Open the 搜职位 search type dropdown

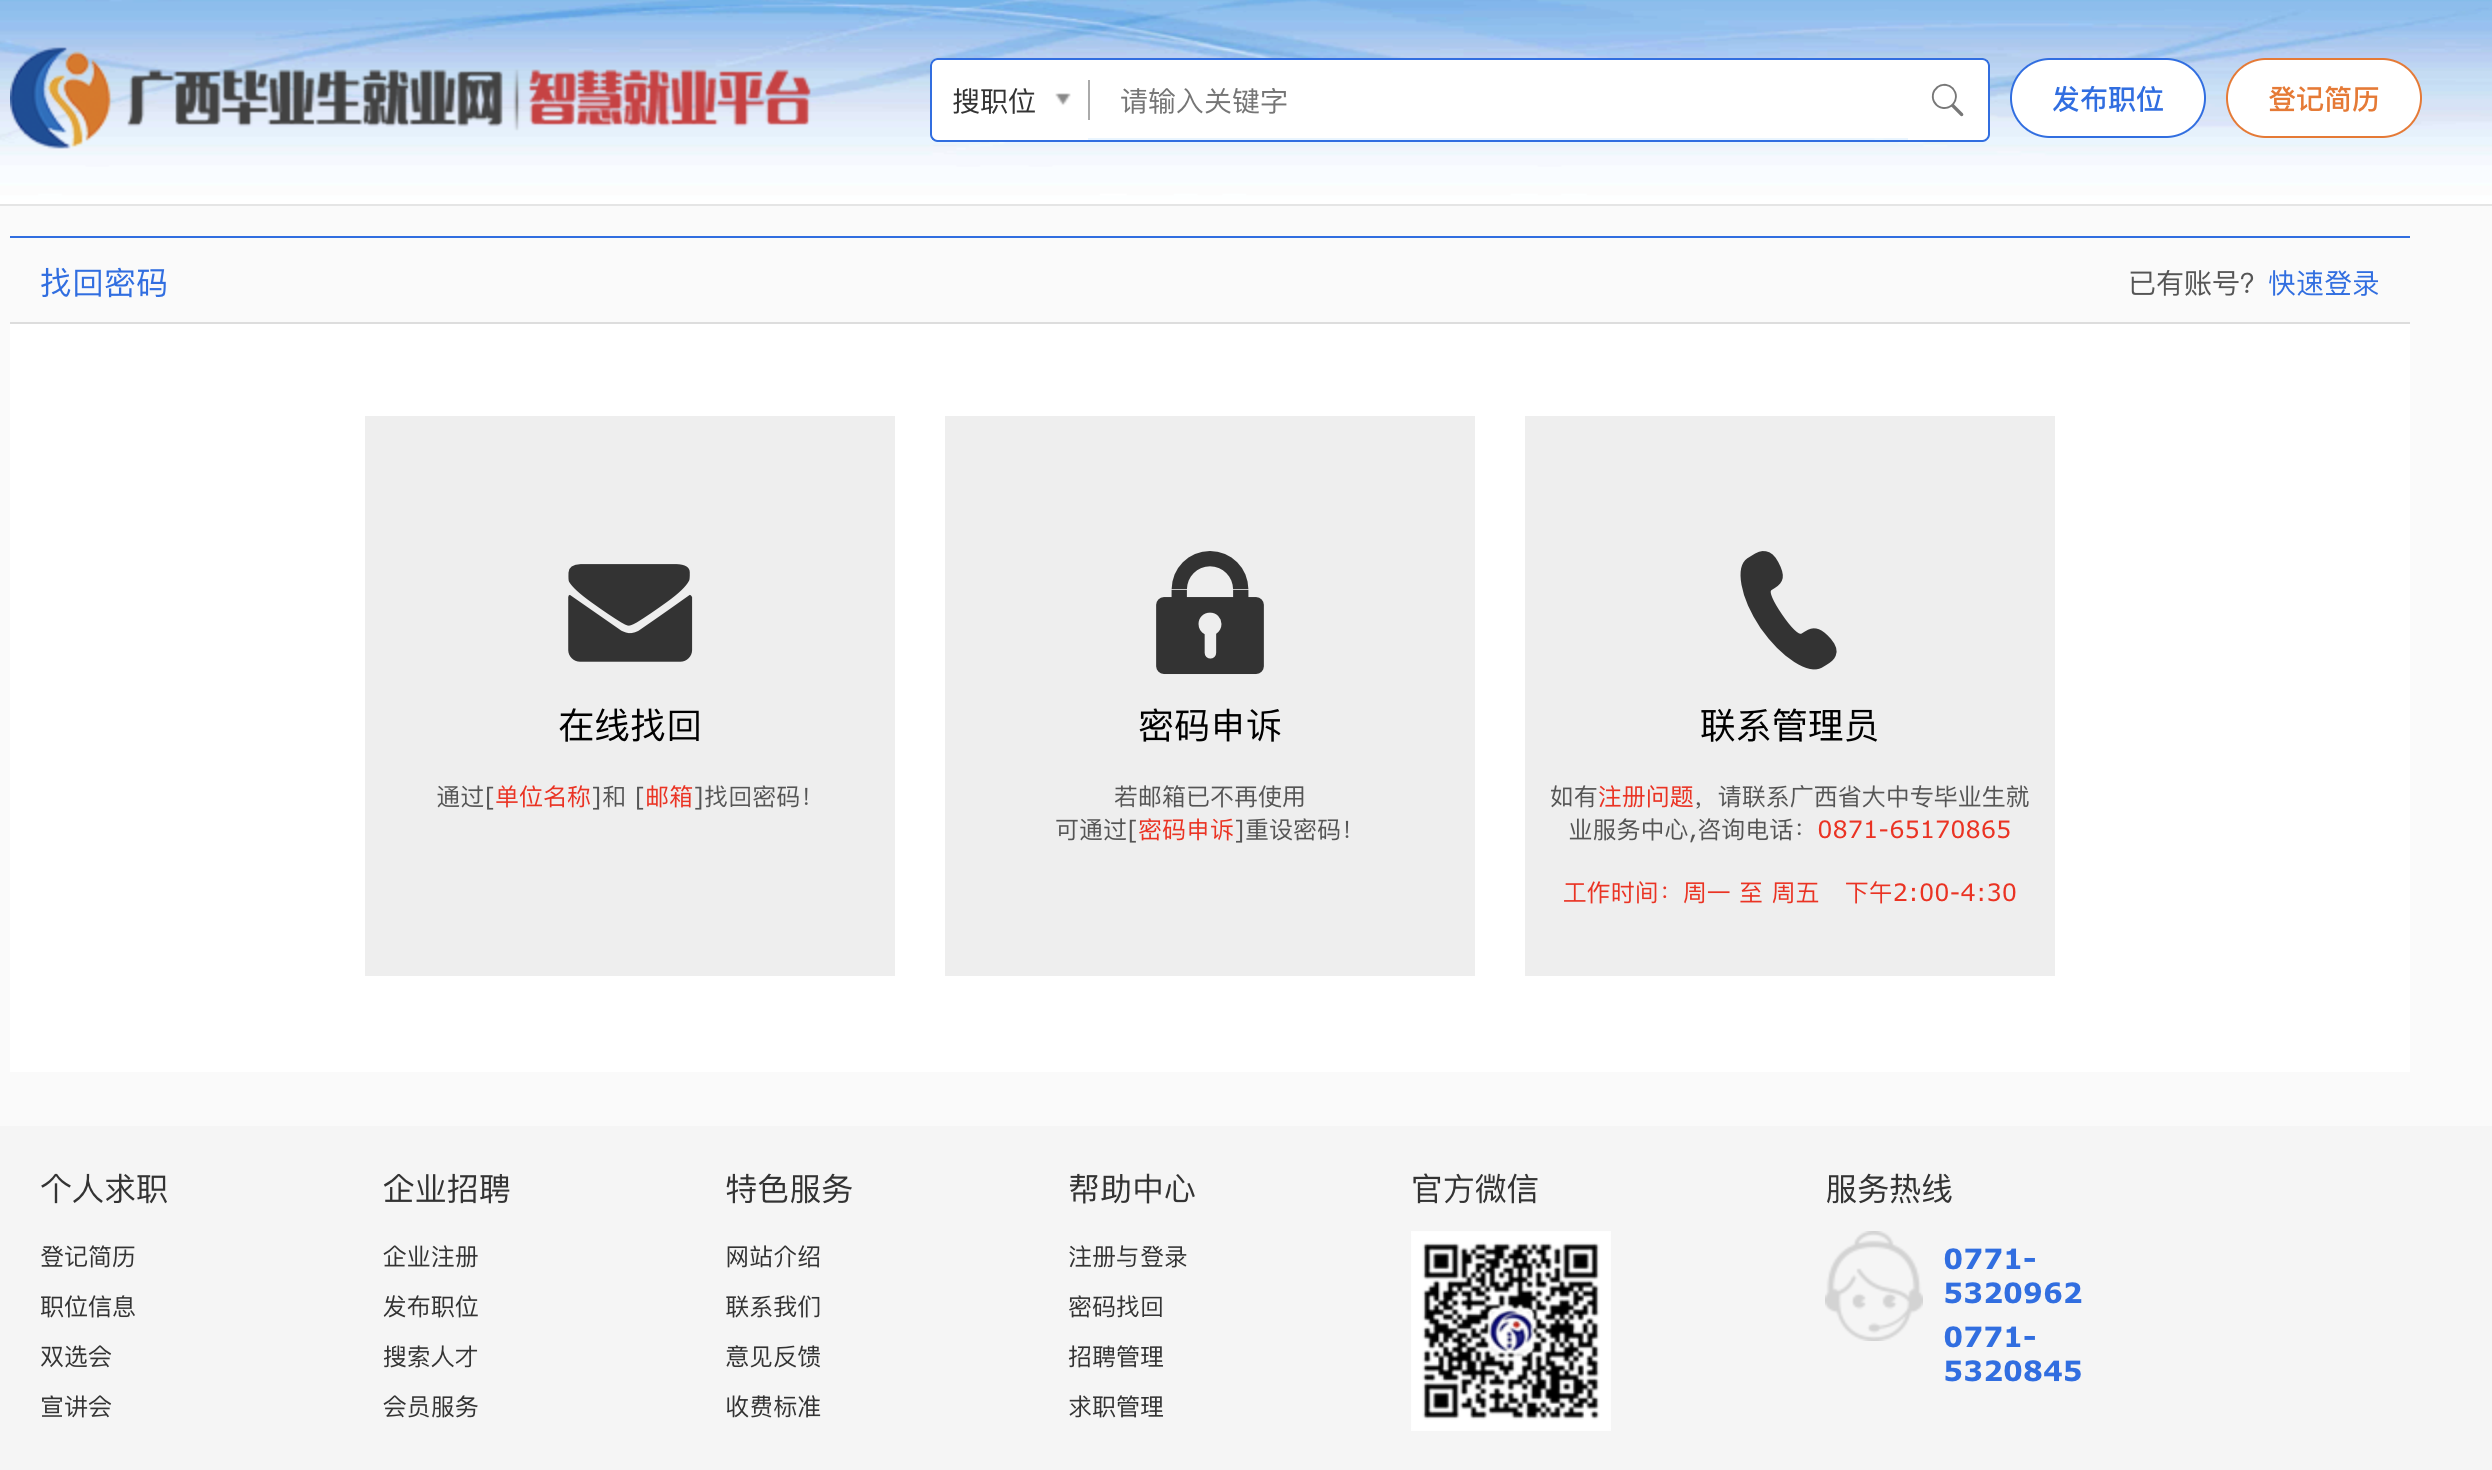[1010, 100]
